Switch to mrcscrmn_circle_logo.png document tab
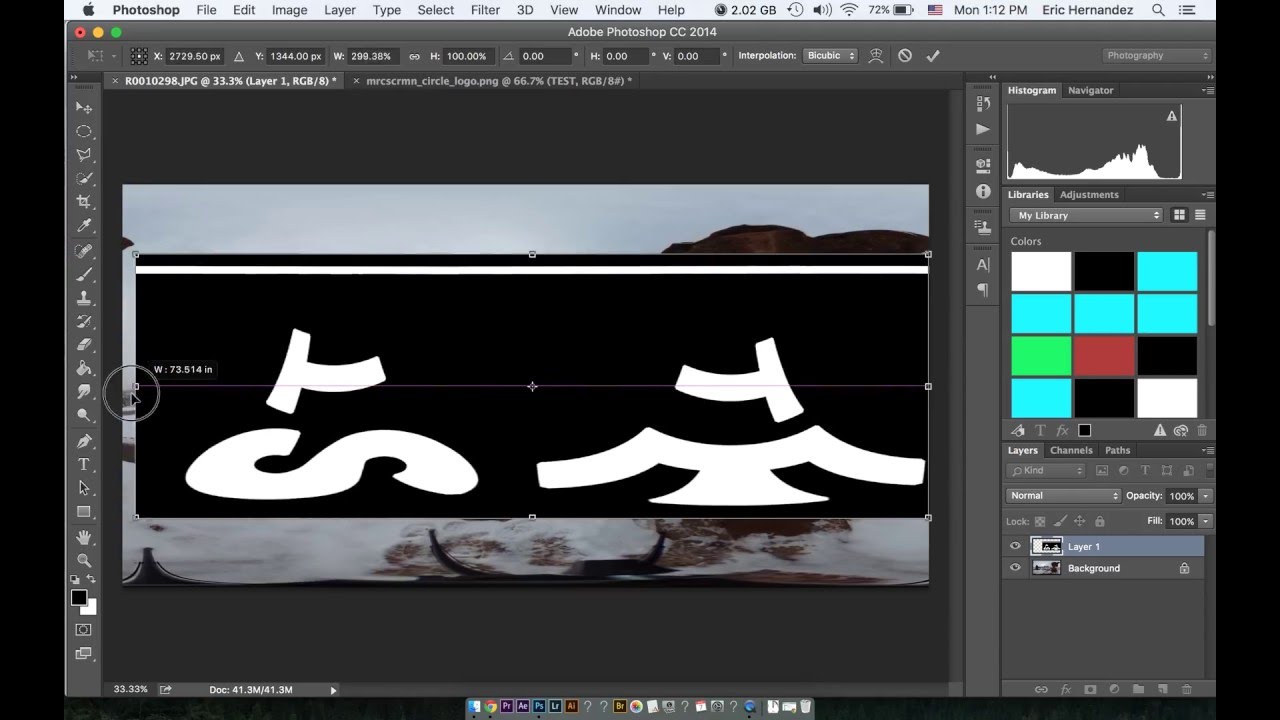This screenshot has height=720, width=1280. click(498, 80)
